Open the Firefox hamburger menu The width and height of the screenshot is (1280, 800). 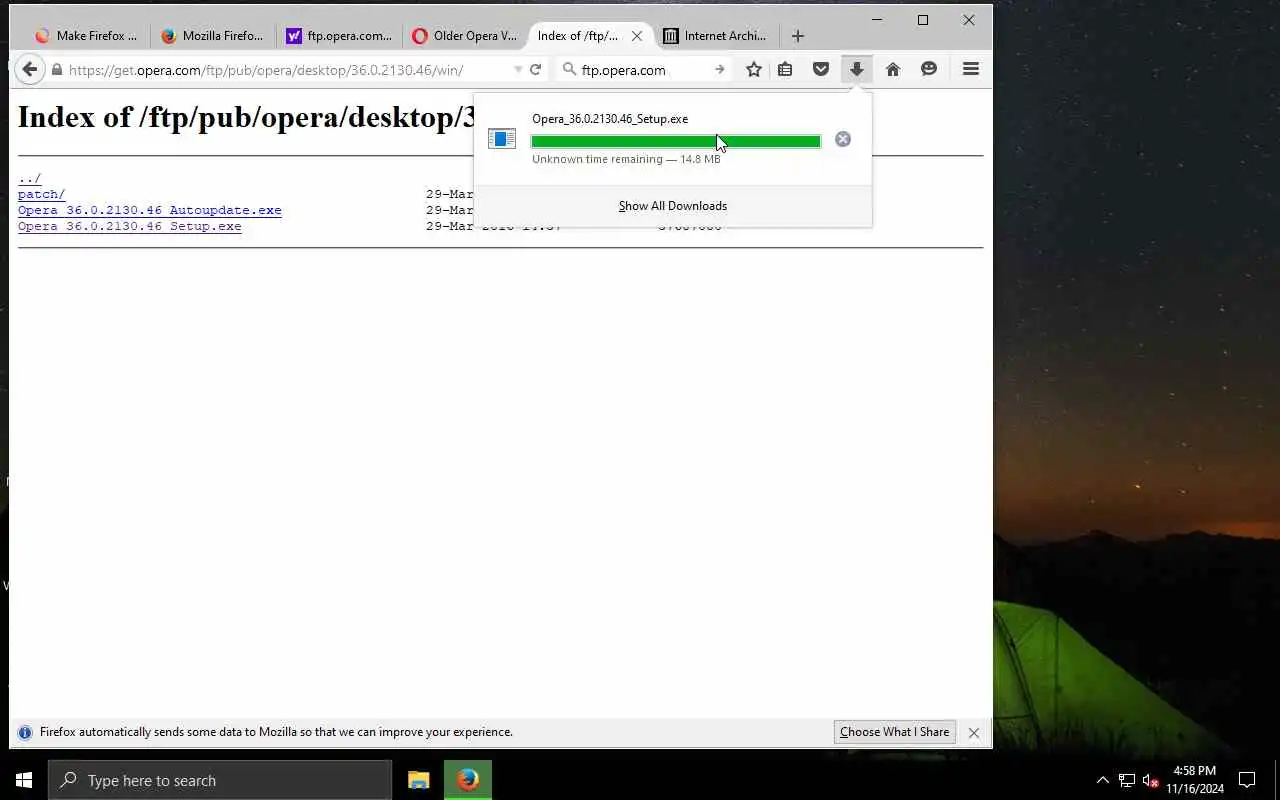[971, 69]
